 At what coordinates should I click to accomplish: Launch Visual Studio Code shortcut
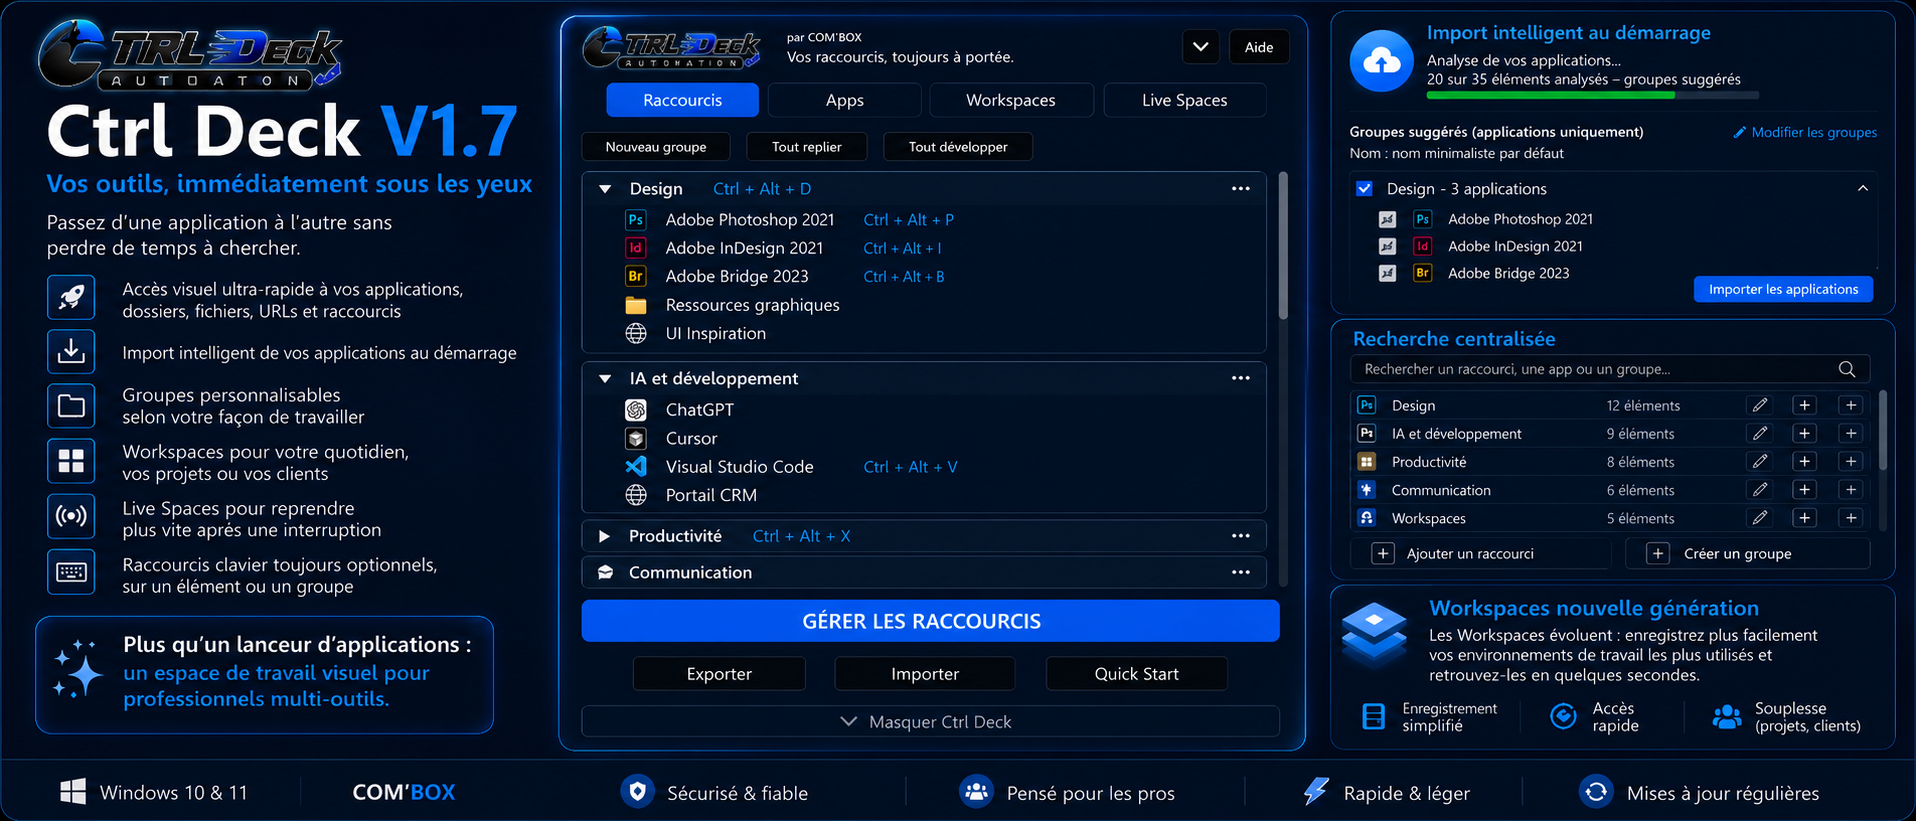pos(739,467)
